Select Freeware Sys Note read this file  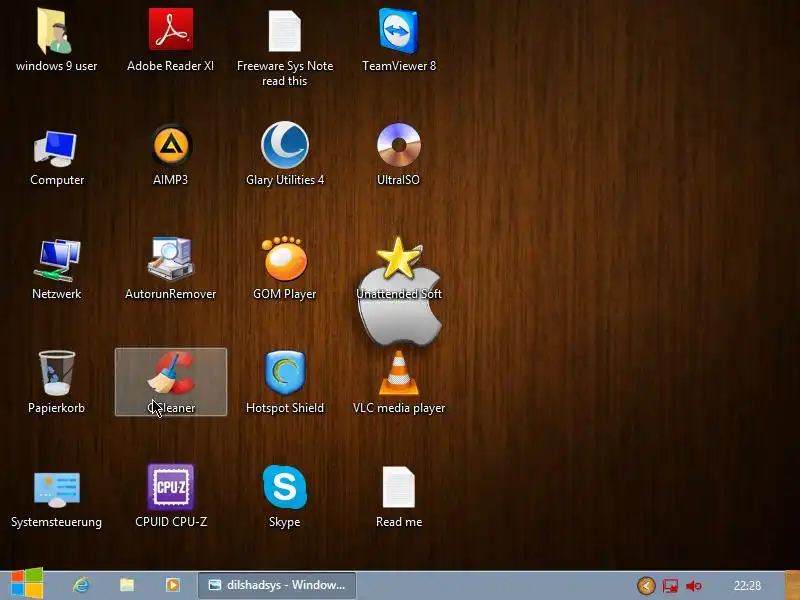point(285,31)
